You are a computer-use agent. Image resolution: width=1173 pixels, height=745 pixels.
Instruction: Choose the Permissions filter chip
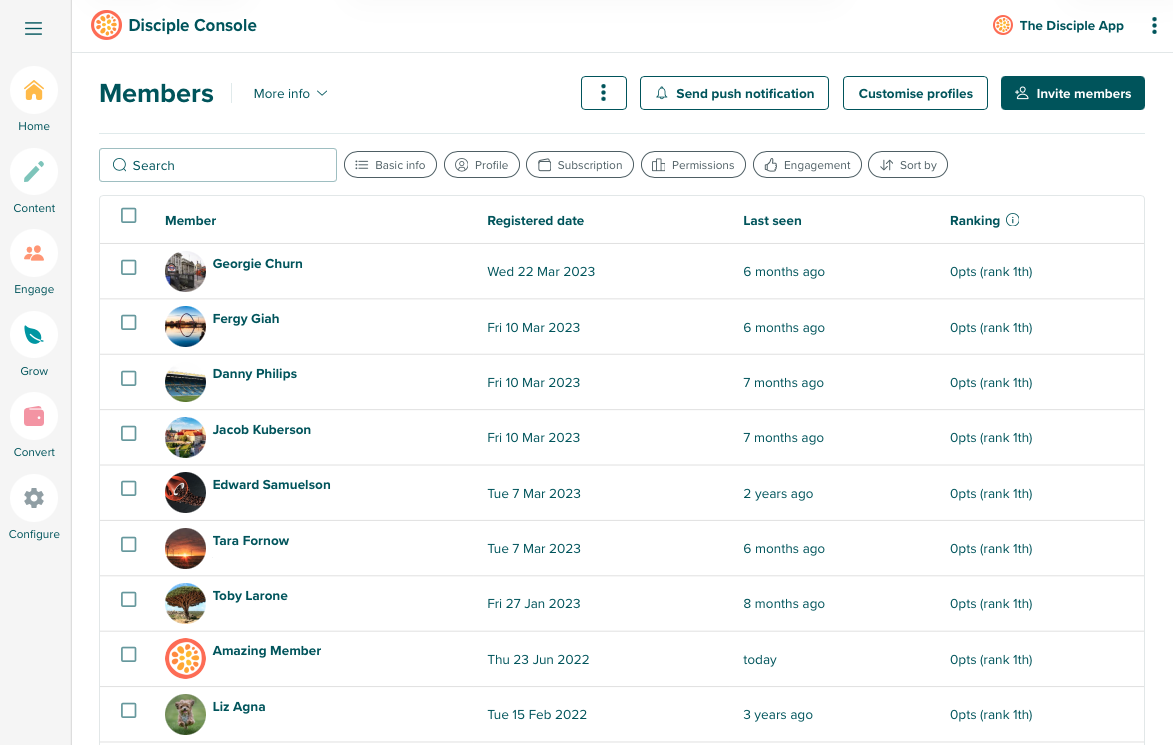tap(693, 165)
